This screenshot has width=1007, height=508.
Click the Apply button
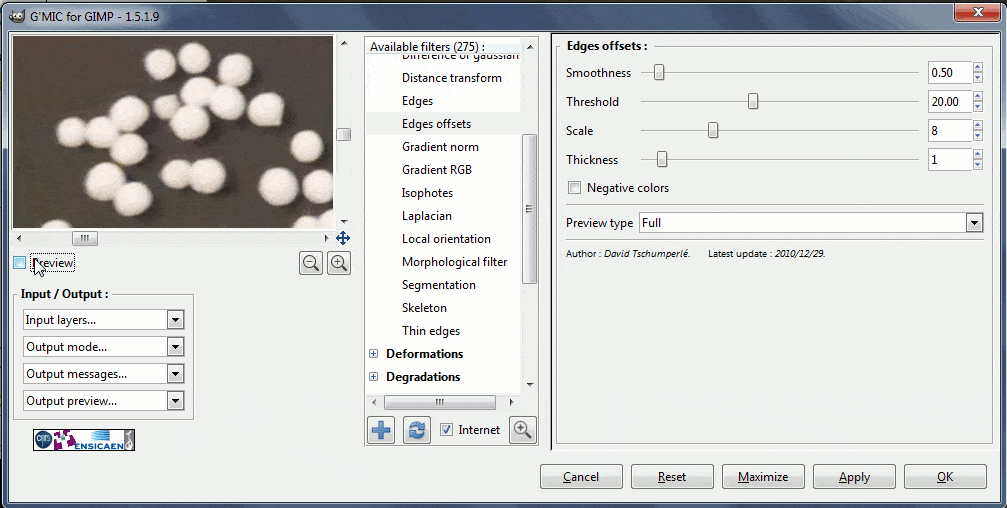[x=854, y=477]
